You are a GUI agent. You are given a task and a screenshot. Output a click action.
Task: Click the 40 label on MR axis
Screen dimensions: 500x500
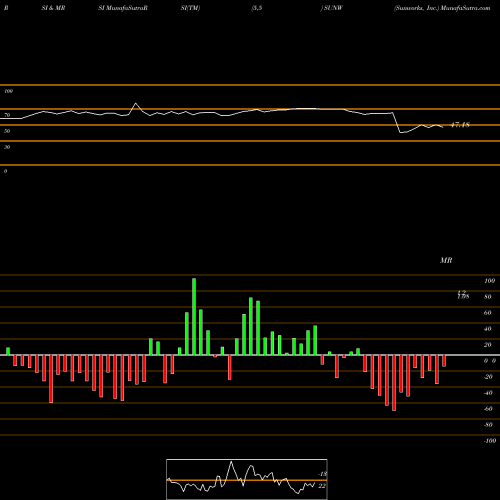488,329
